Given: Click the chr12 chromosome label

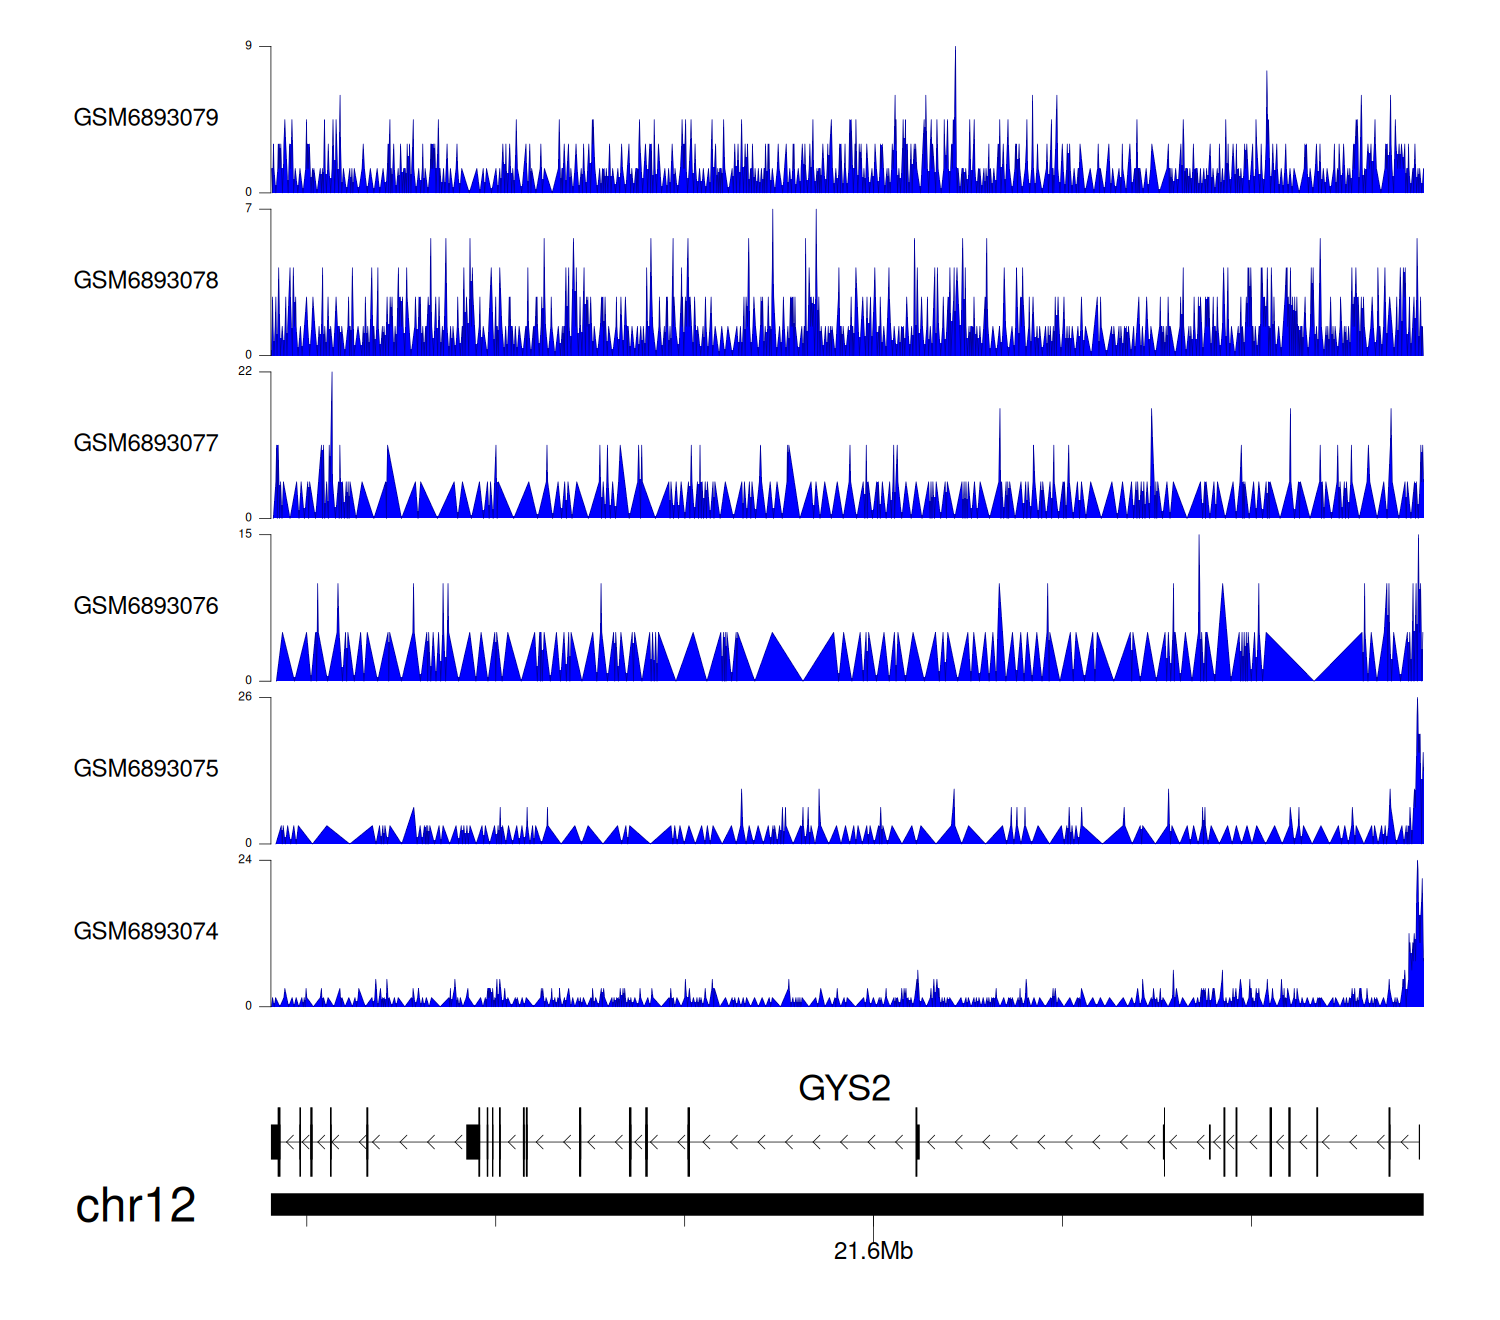Looking at the screenshot, I should [x=136, y=1205].
